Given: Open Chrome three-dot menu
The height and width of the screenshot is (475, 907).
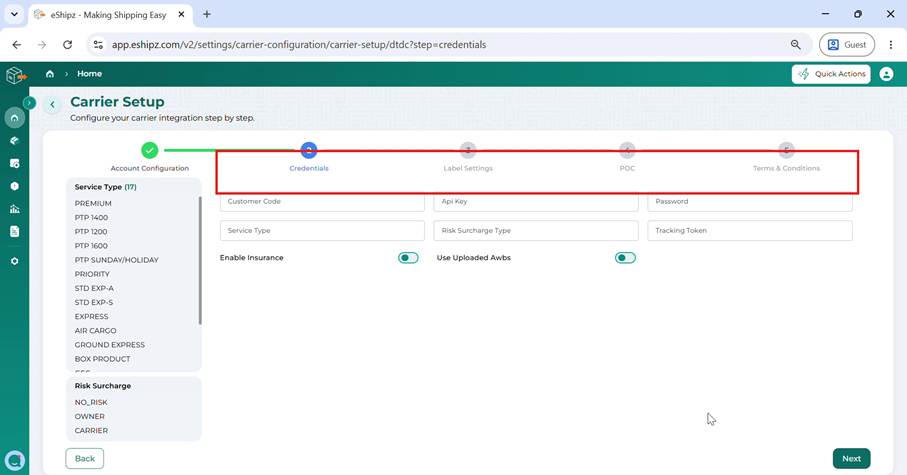Looking at the screenshot, I should 891,45.
